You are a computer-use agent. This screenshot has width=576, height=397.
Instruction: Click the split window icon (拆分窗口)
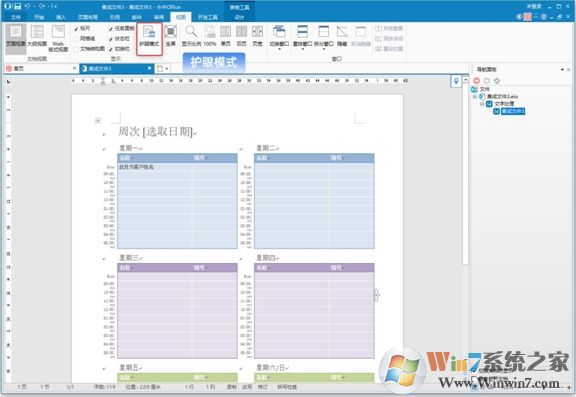point(324,32)
